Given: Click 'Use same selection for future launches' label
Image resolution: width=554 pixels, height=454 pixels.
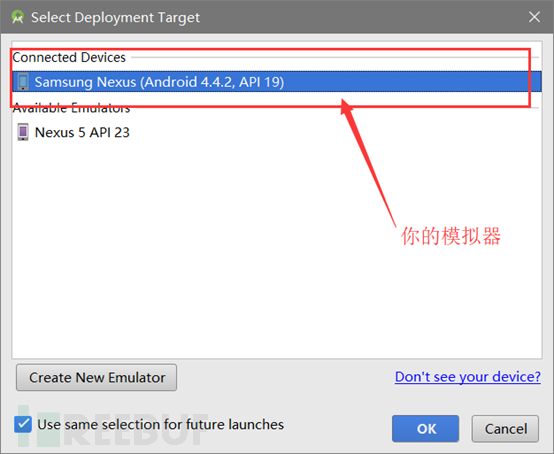Looking at the screenshot, I should 161,424.
